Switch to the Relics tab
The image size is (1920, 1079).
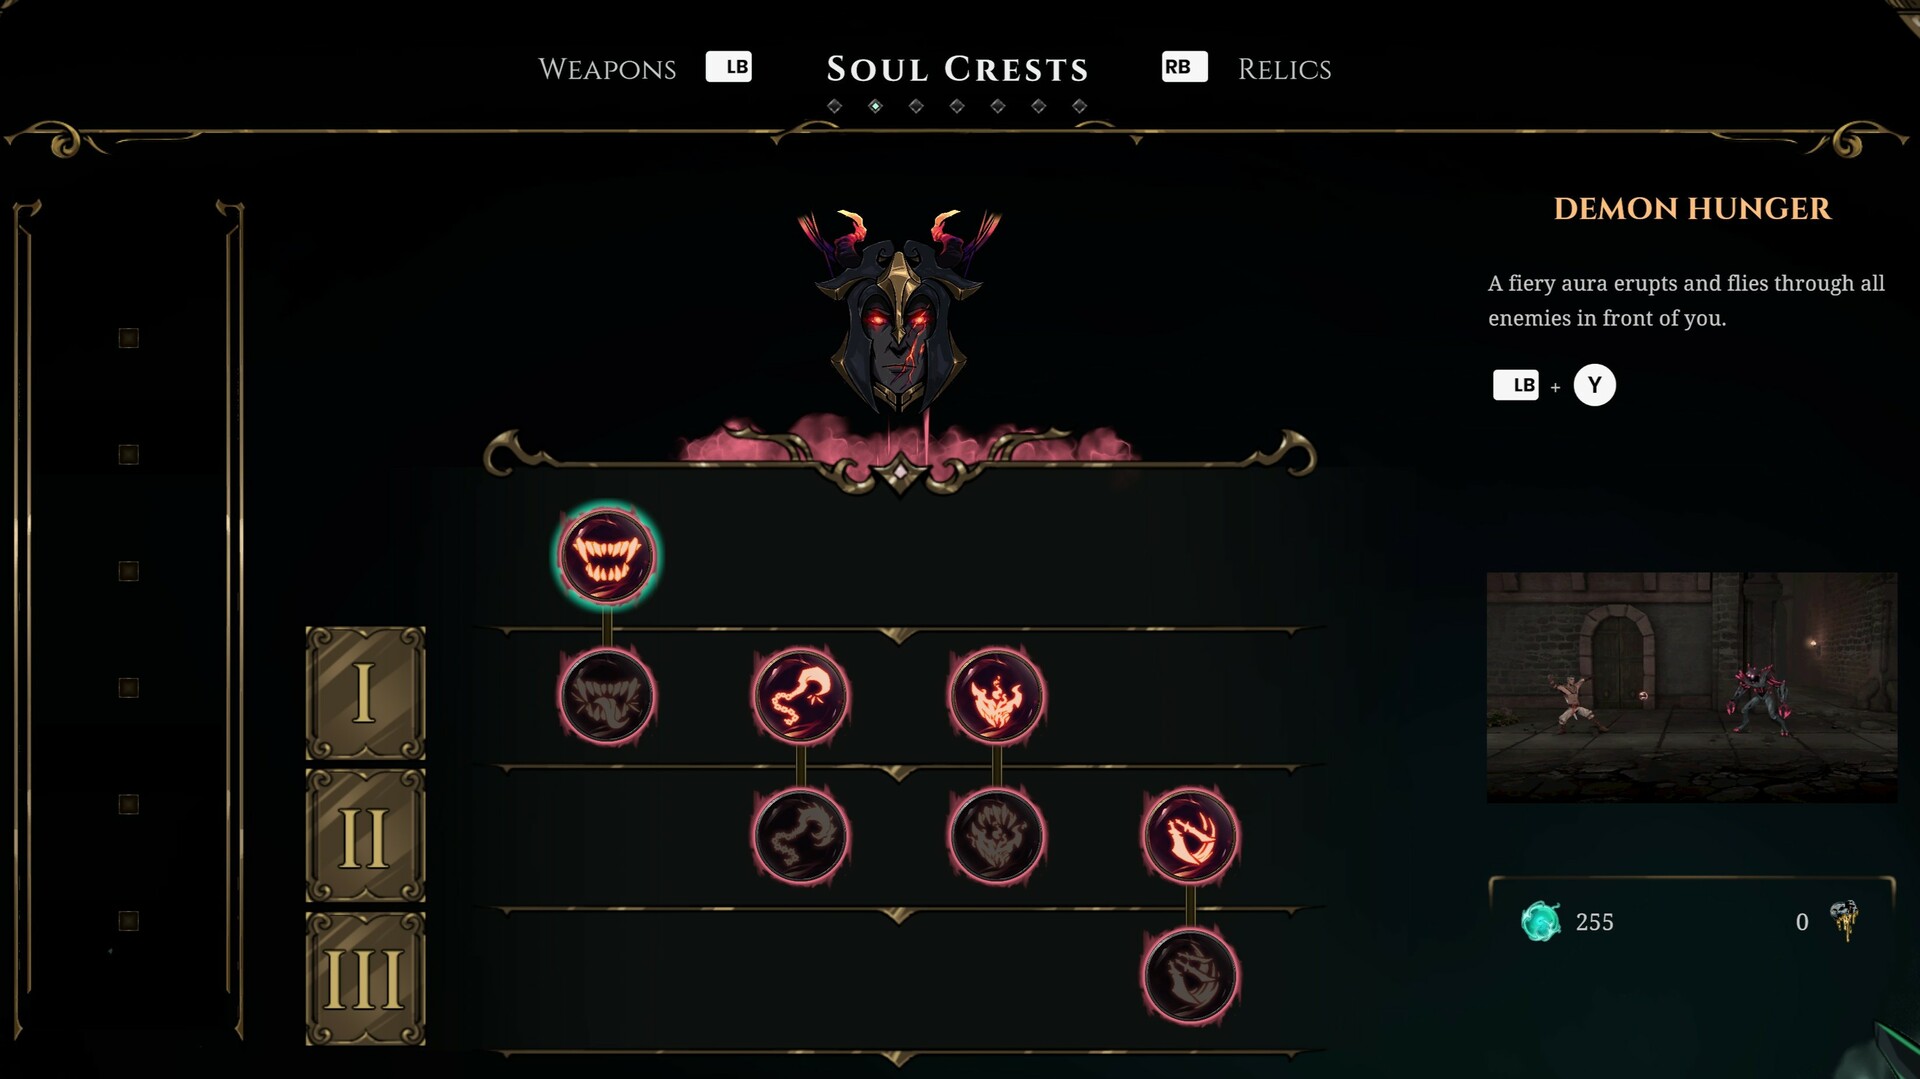(1284, 69)
